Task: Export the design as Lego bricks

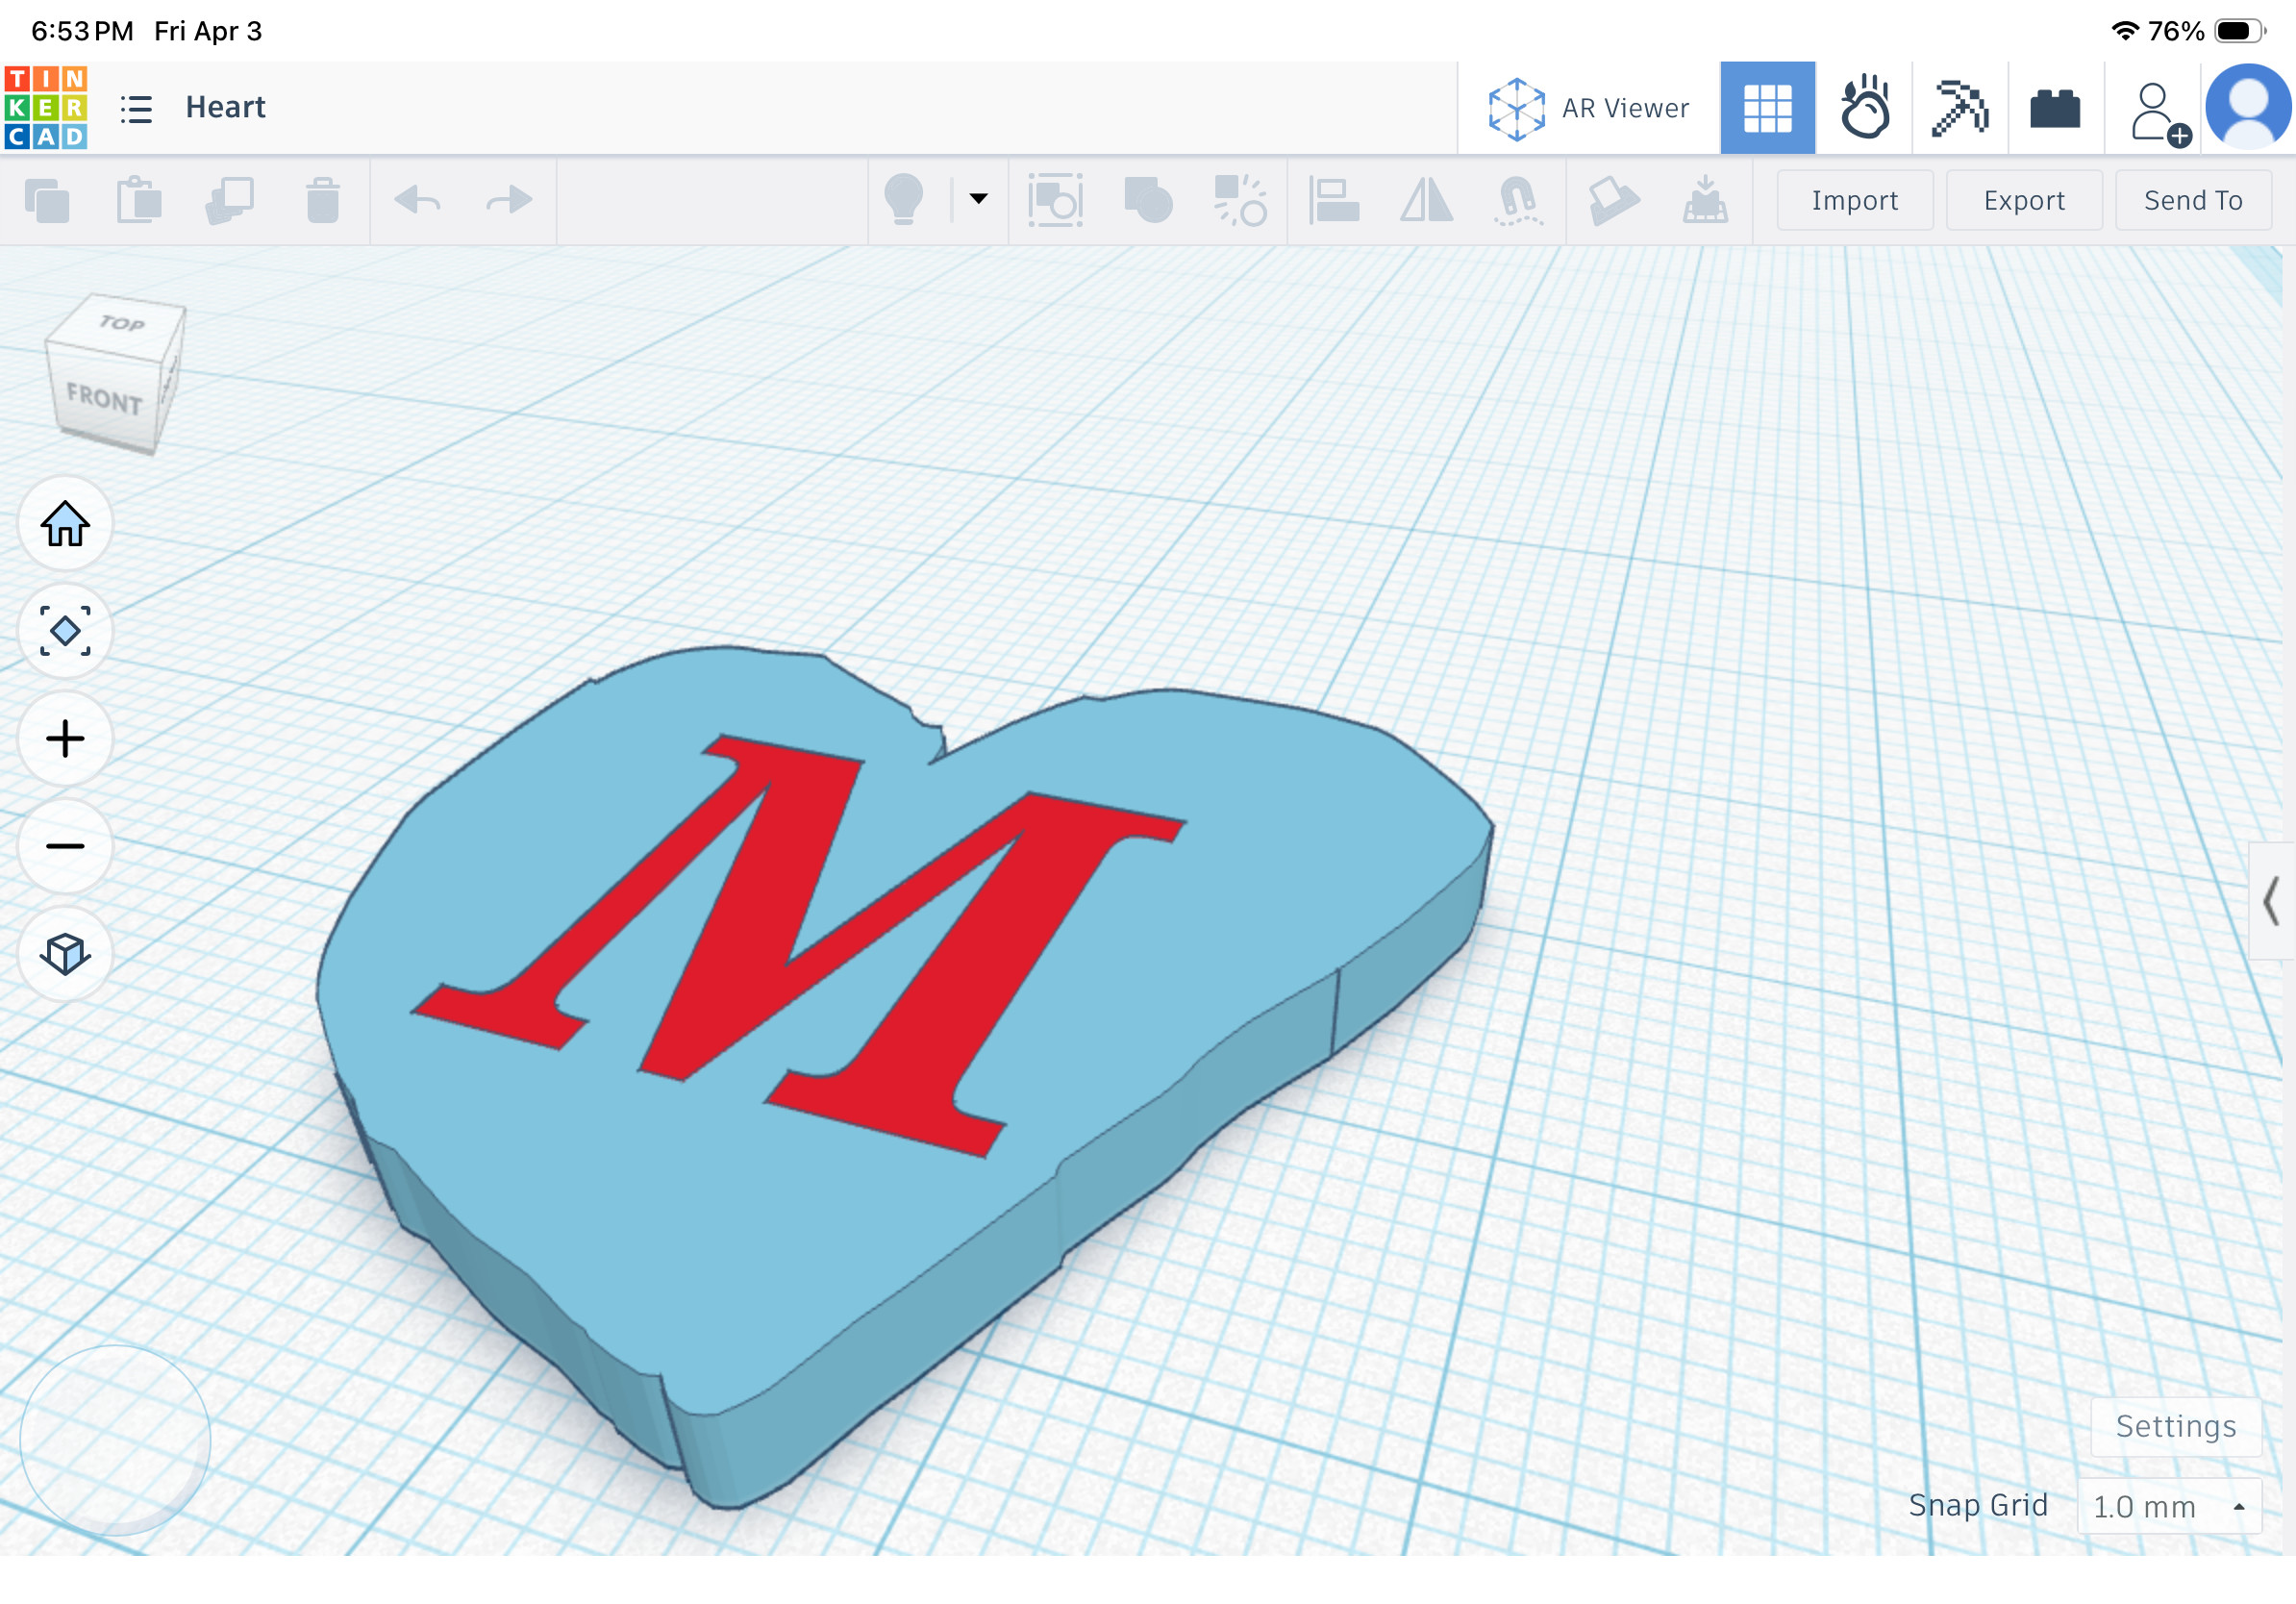Action: (x=2055, y=107)
